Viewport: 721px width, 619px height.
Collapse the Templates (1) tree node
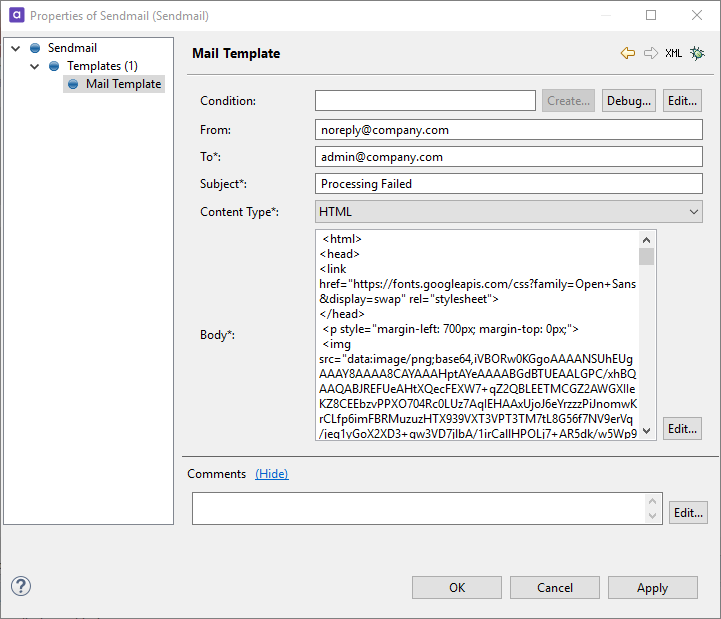point(36,66)
